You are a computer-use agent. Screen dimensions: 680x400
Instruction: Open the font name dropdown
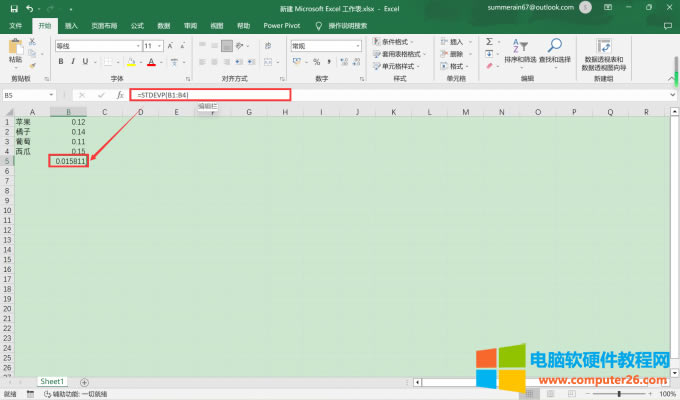[x=137, y=46]
